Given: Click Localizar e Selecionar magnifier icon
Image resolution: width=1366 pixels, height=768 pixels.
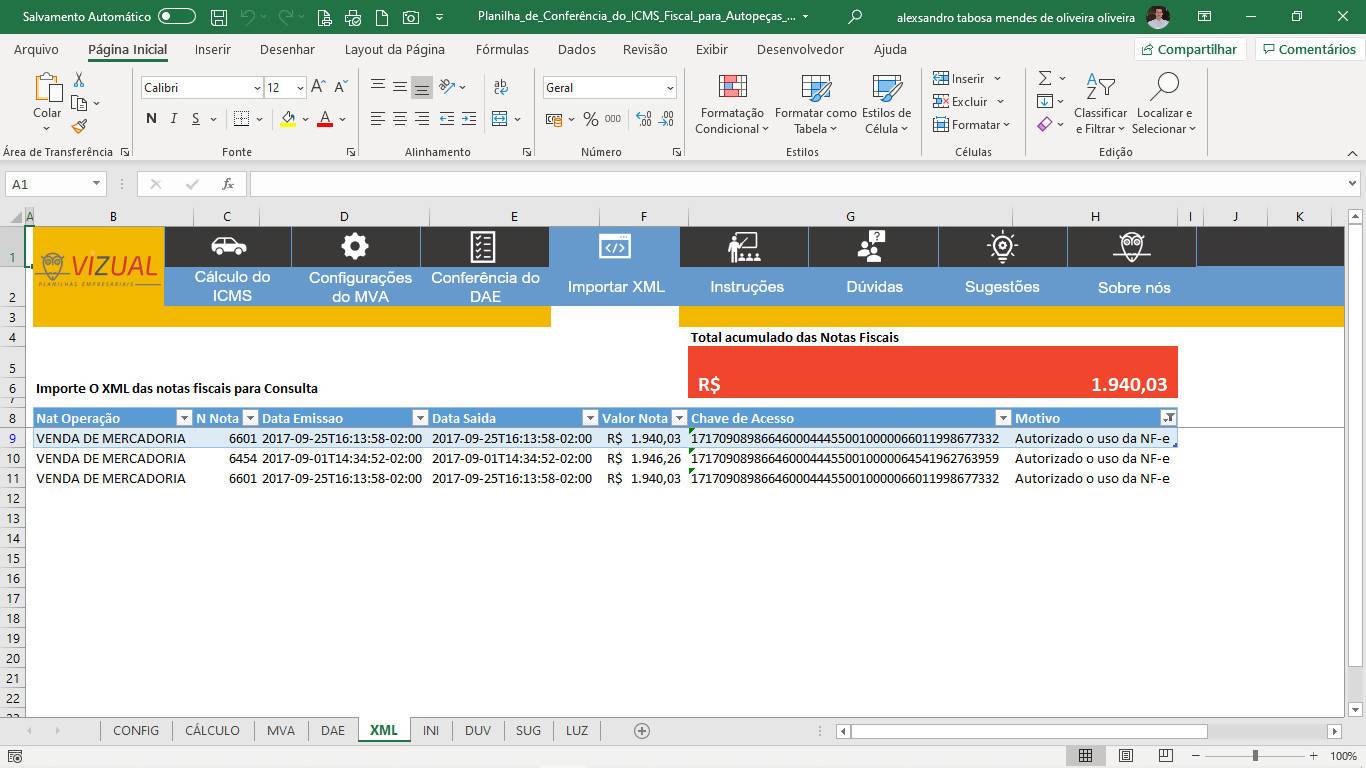Looking at the screenshot, I should tap(1163, 88).
